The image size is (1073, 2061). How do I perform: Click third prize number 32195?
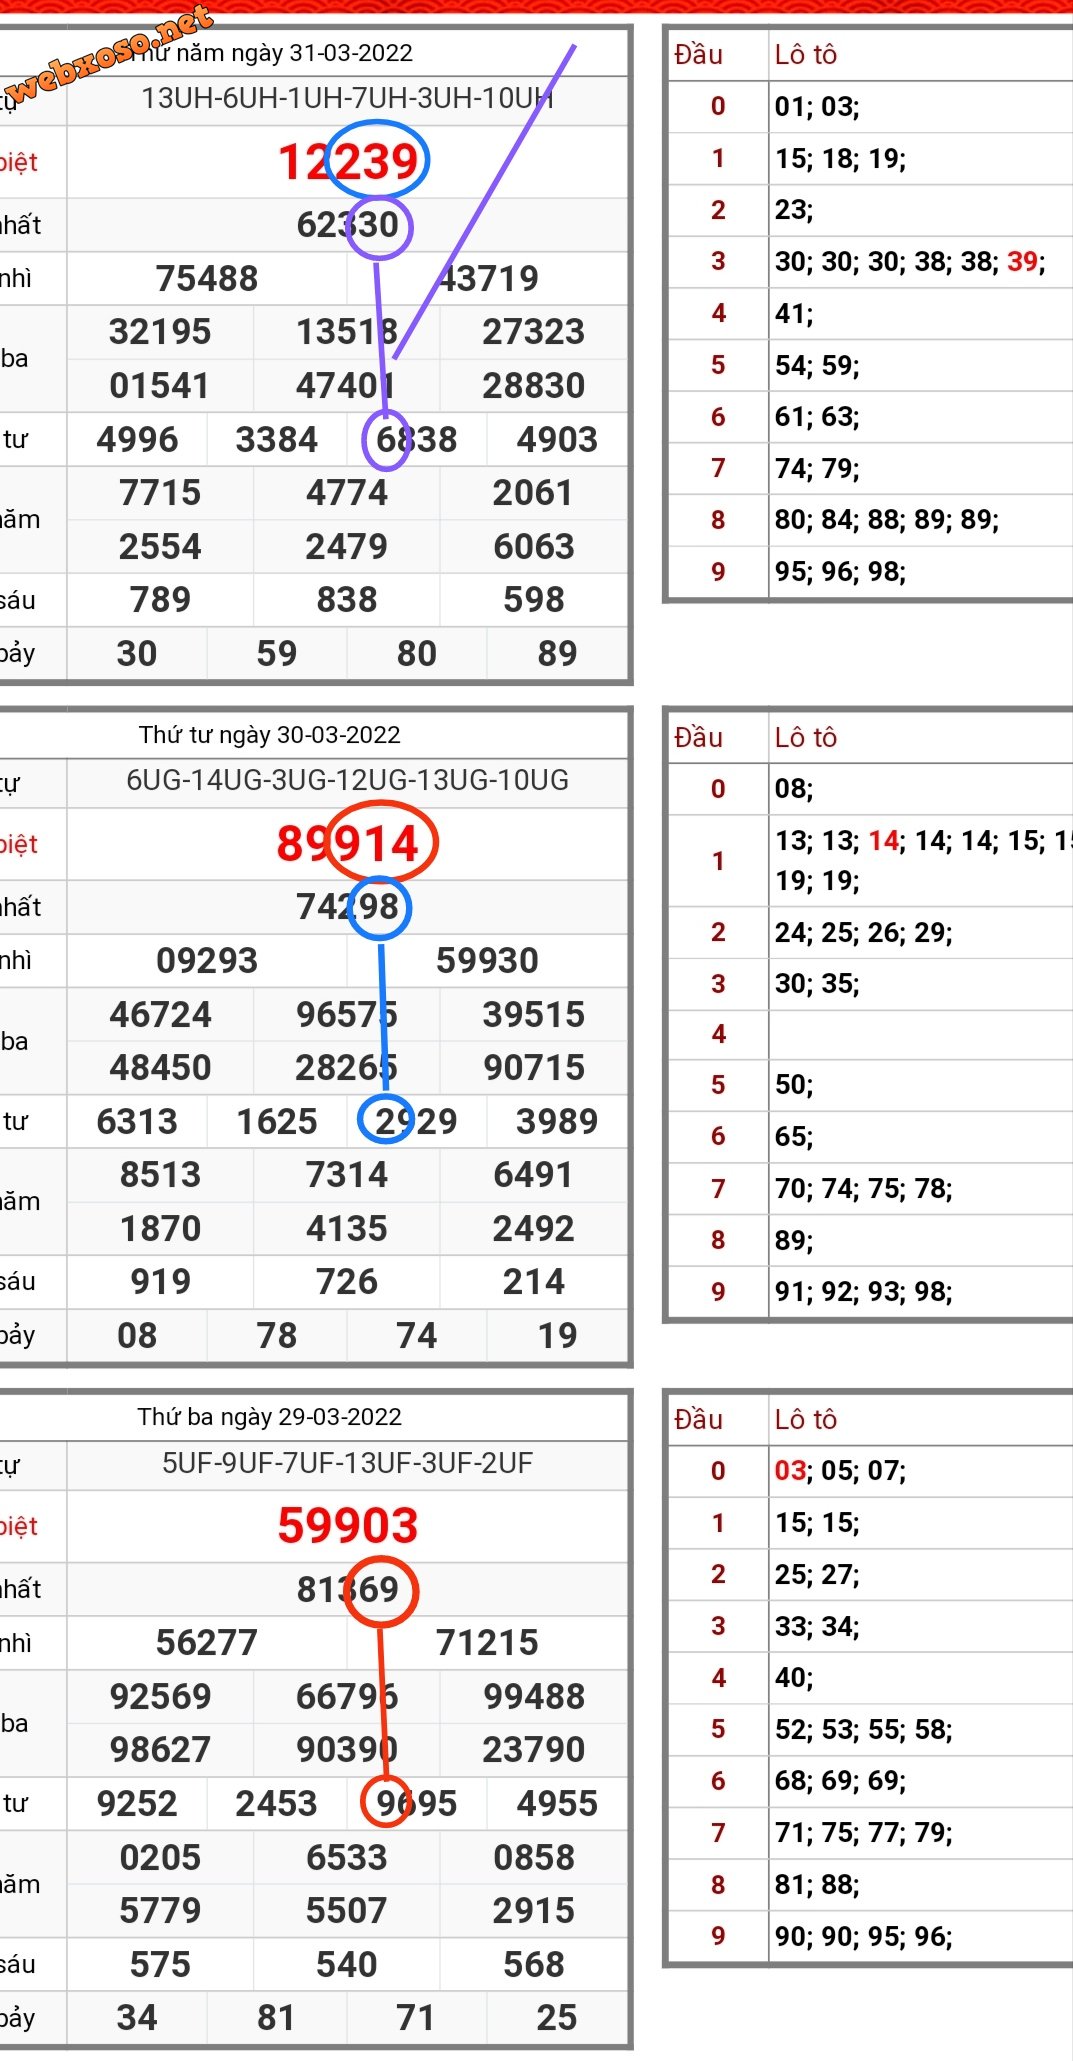coord(160,331)
